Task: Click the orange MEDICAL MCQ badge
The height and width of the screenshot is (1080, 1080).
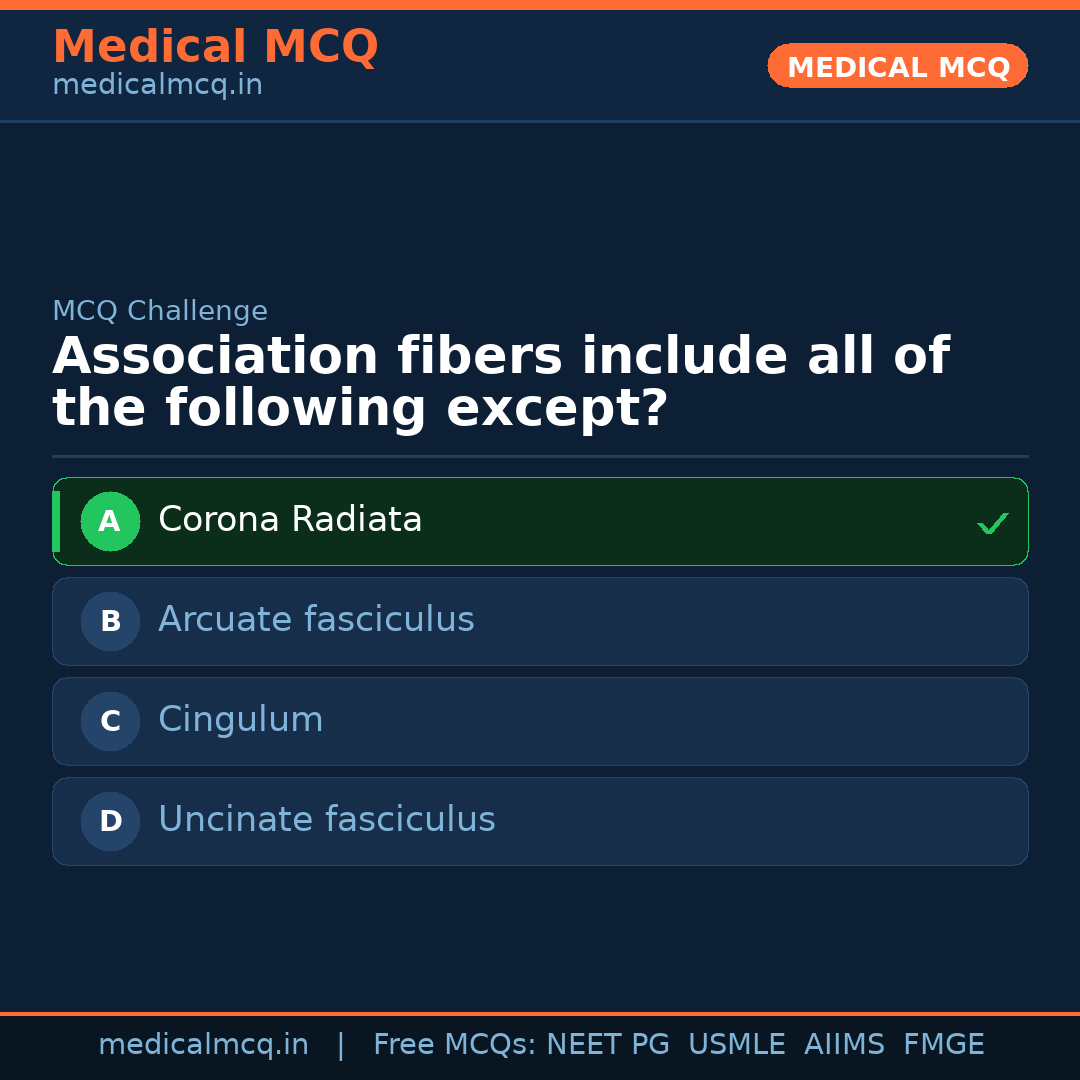Action: click(898, 67)
